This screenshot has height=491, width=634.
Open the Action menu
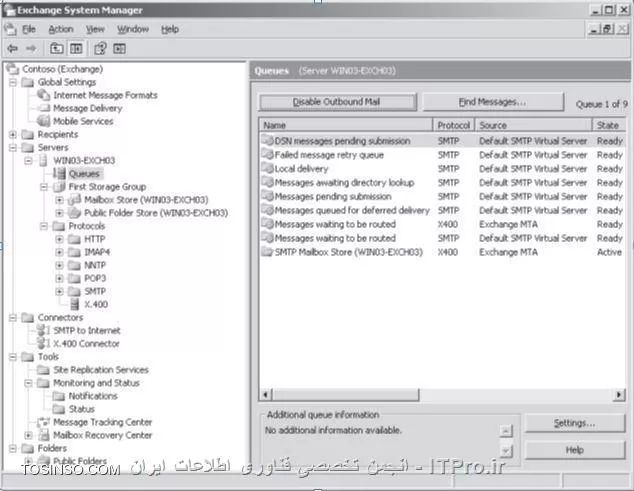pos(61,29)
